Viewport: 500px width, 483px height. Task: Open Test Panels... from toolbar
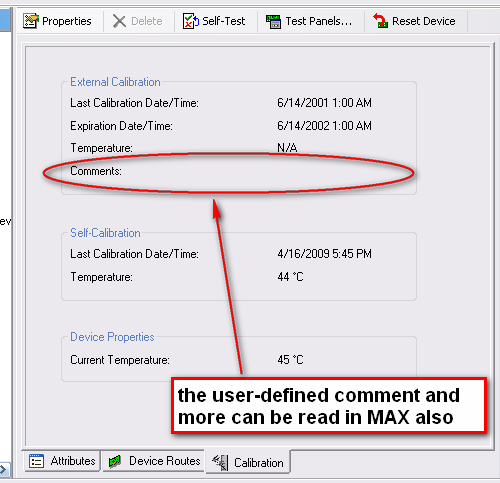[319, 21]
